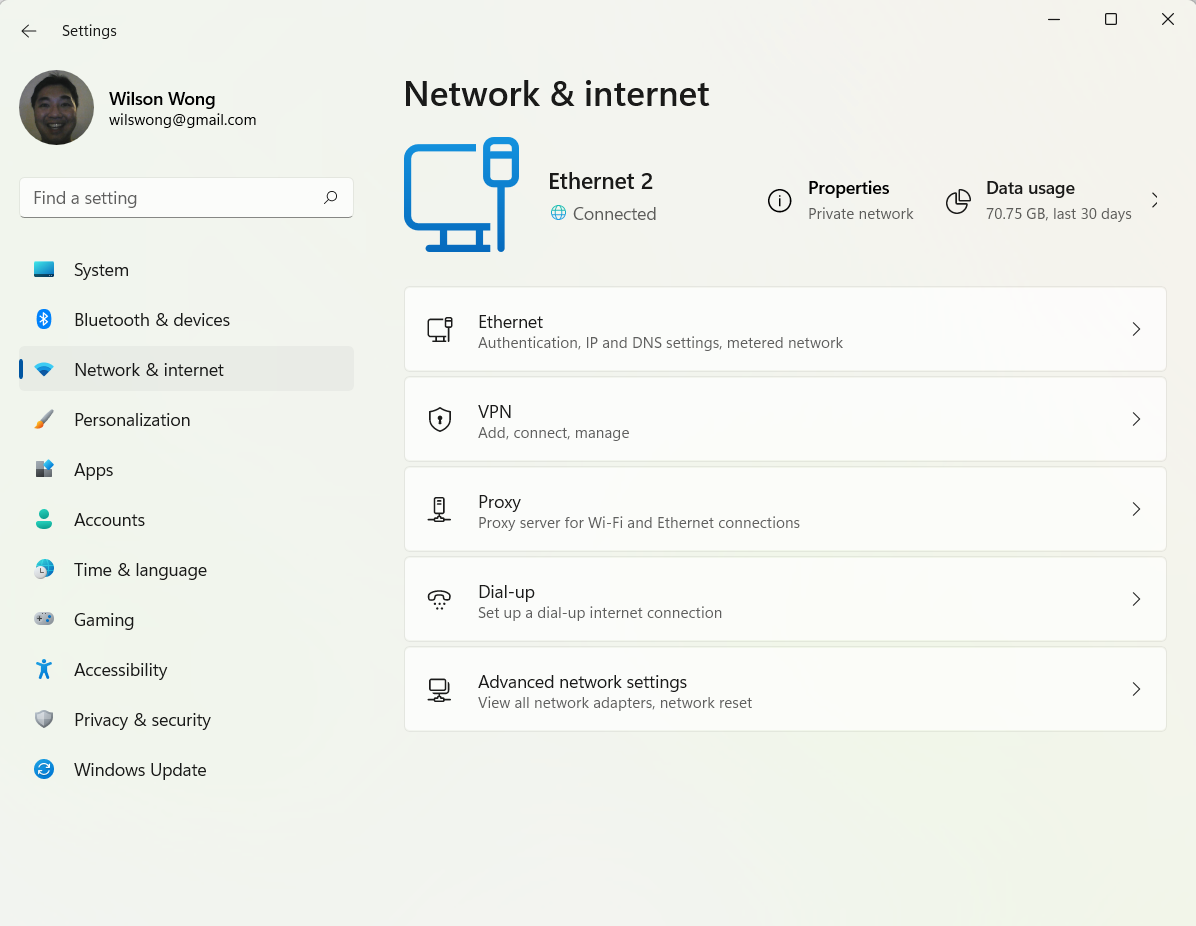1196x926 pixels.
Task: Switch to Windows Update page
Action: tap(186, 769)
